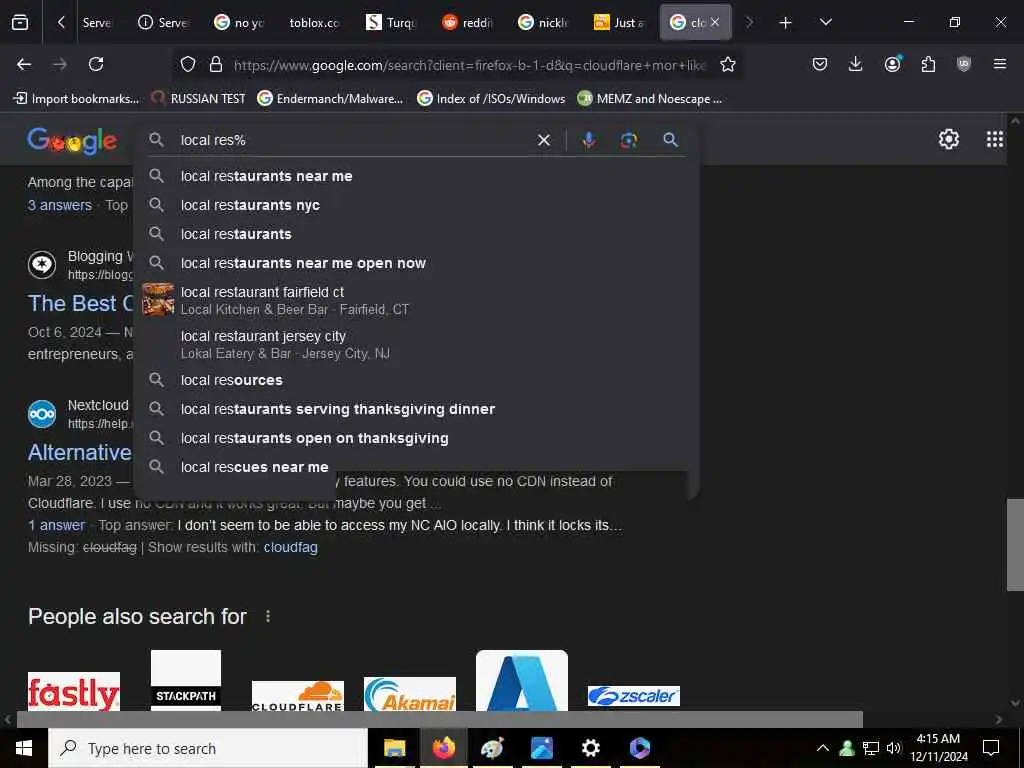
Task: Open Google quick settings gear
Action: 948,139
